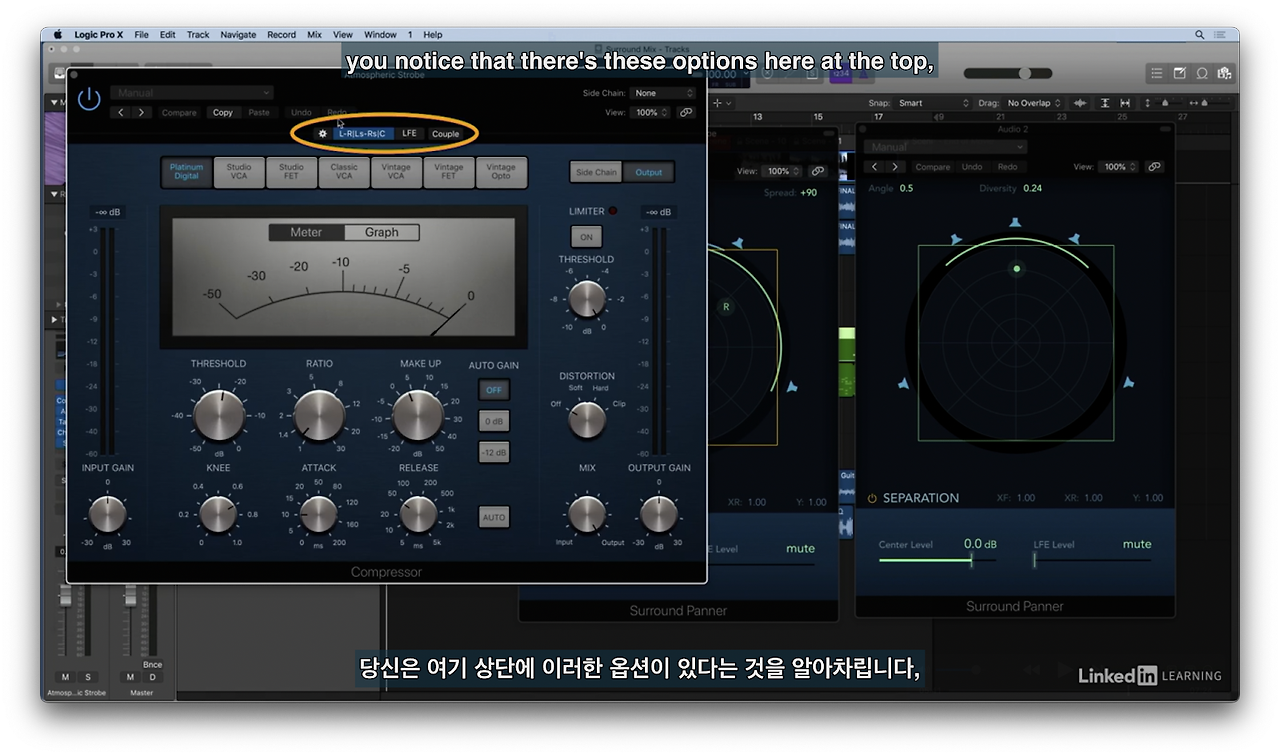Screen dimensions: 1280x756
Task: Click next preset arrow in Audio 2 panner
Action: 895,167
